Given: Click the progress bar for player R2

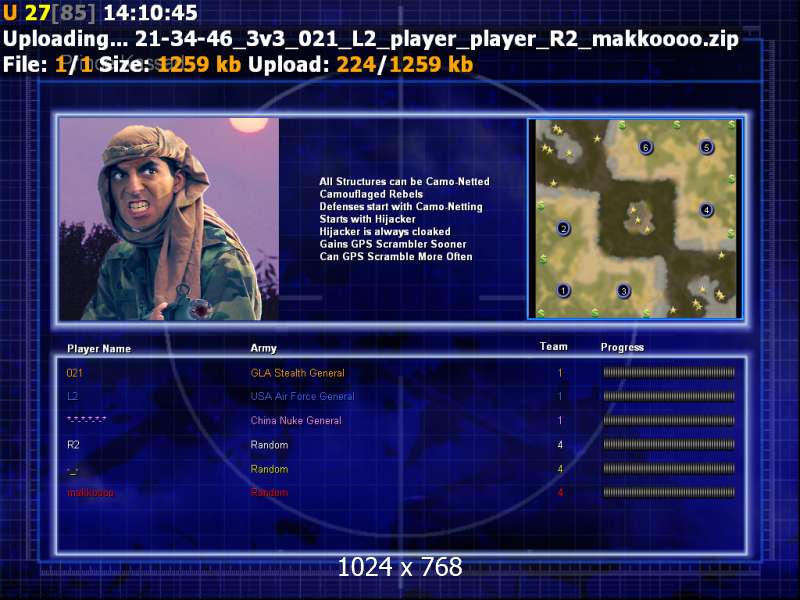Looking at the screenshot, I should [x=669, y=444].
